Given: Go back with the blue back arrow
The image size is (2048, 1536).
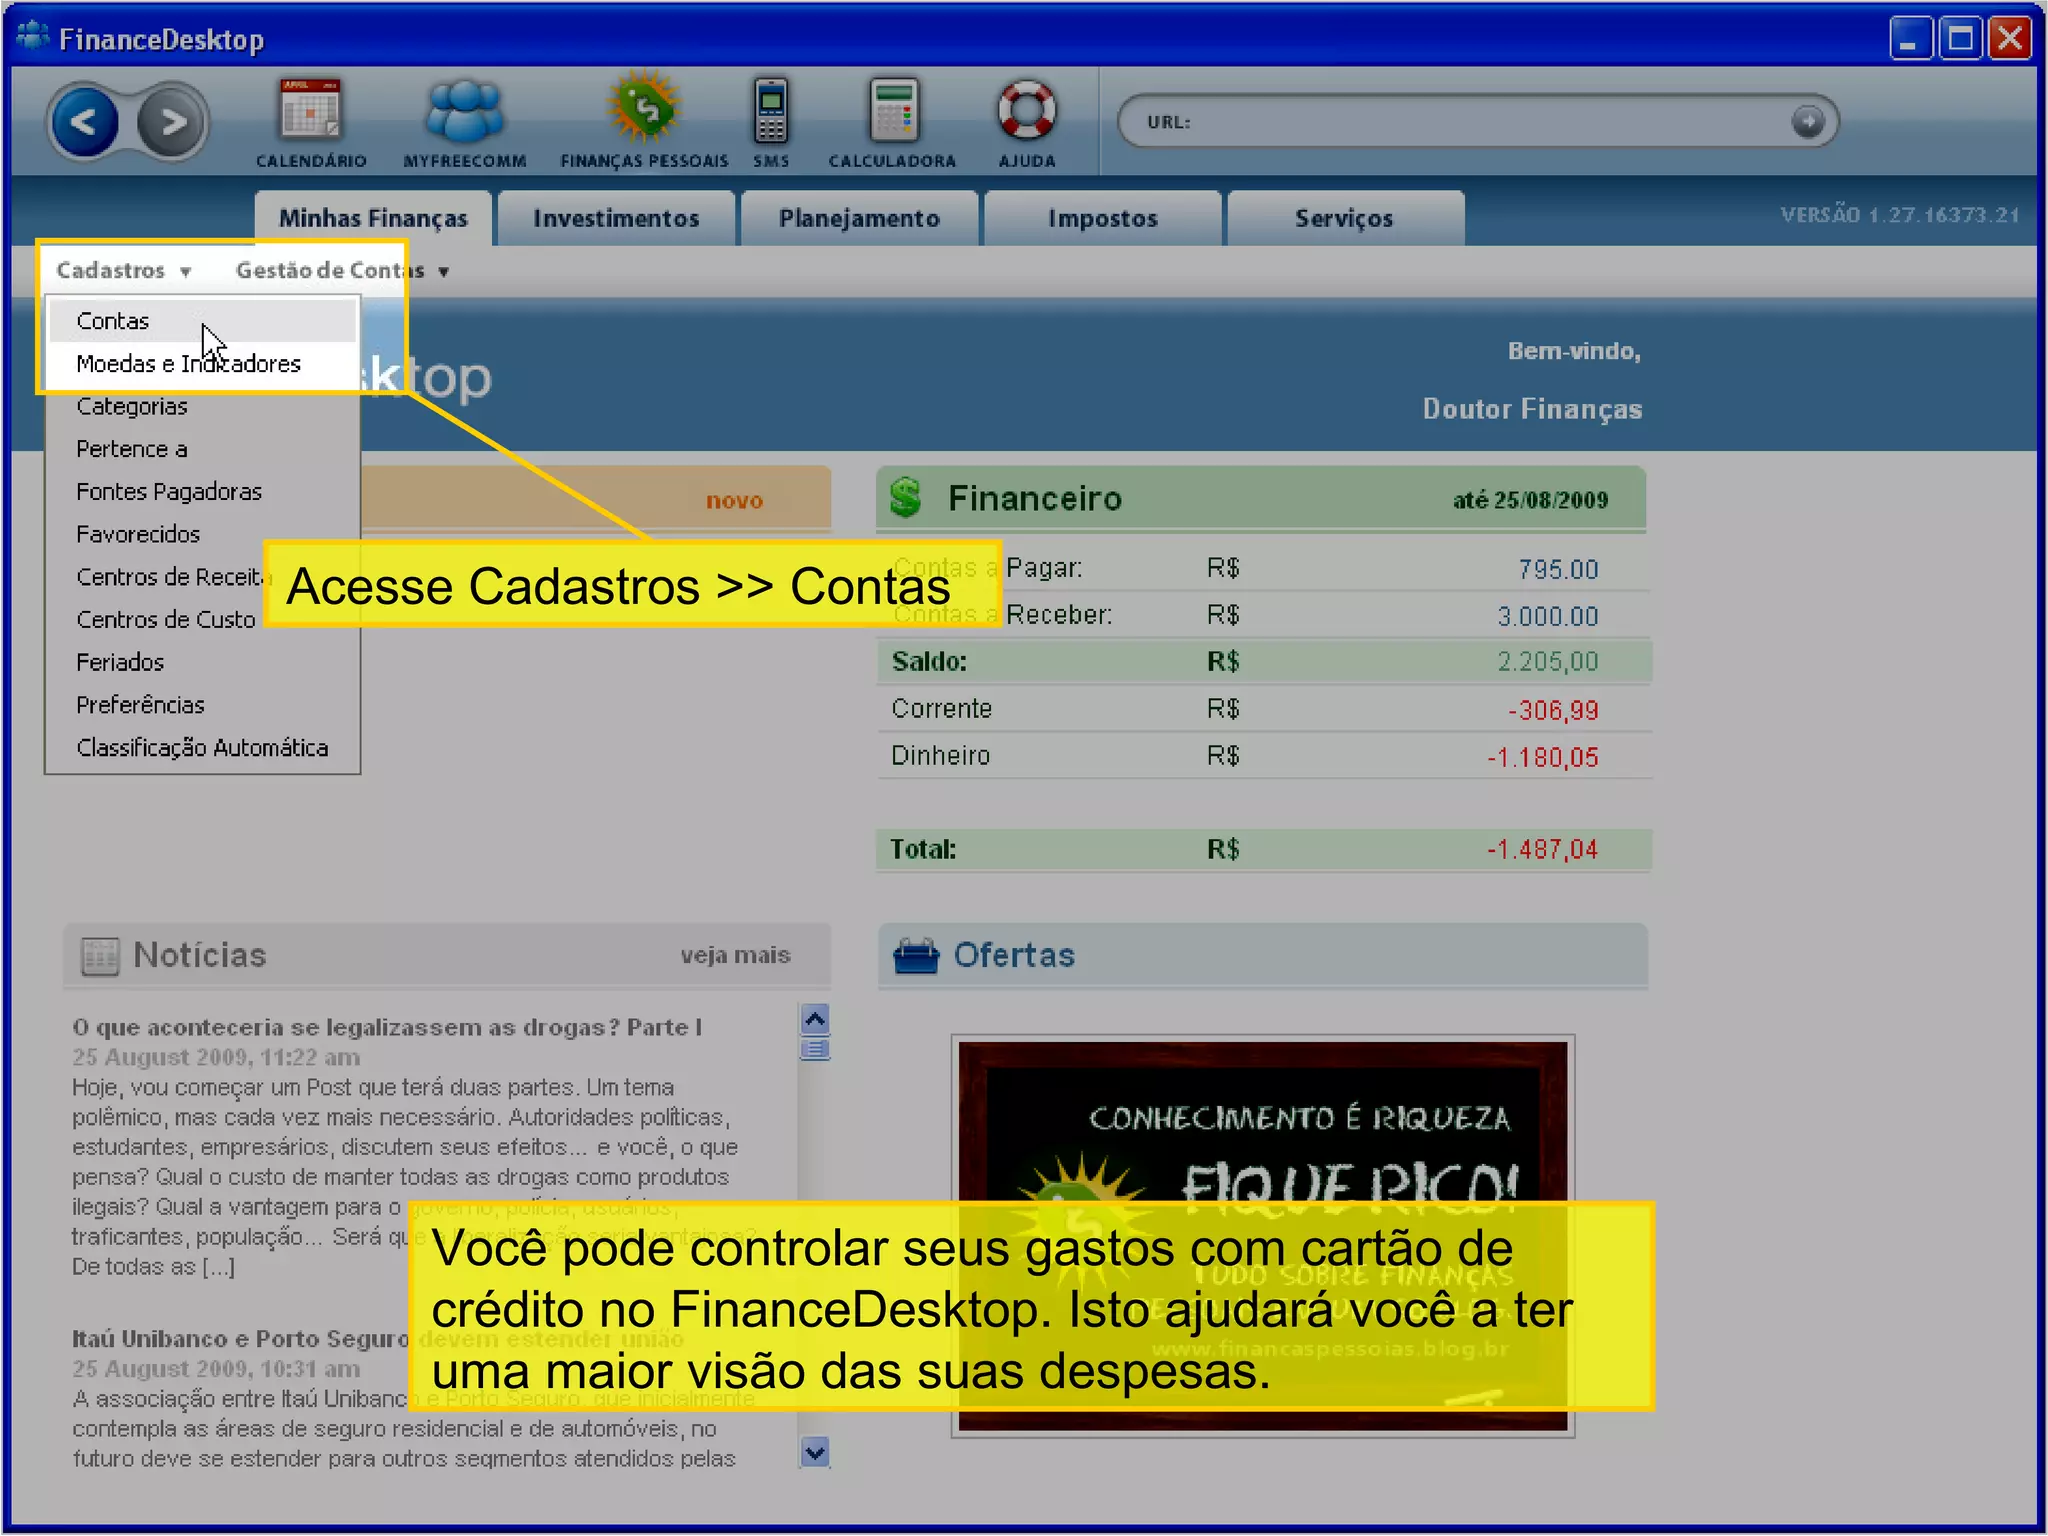Looking at the screenshot, I should [84, 122].
